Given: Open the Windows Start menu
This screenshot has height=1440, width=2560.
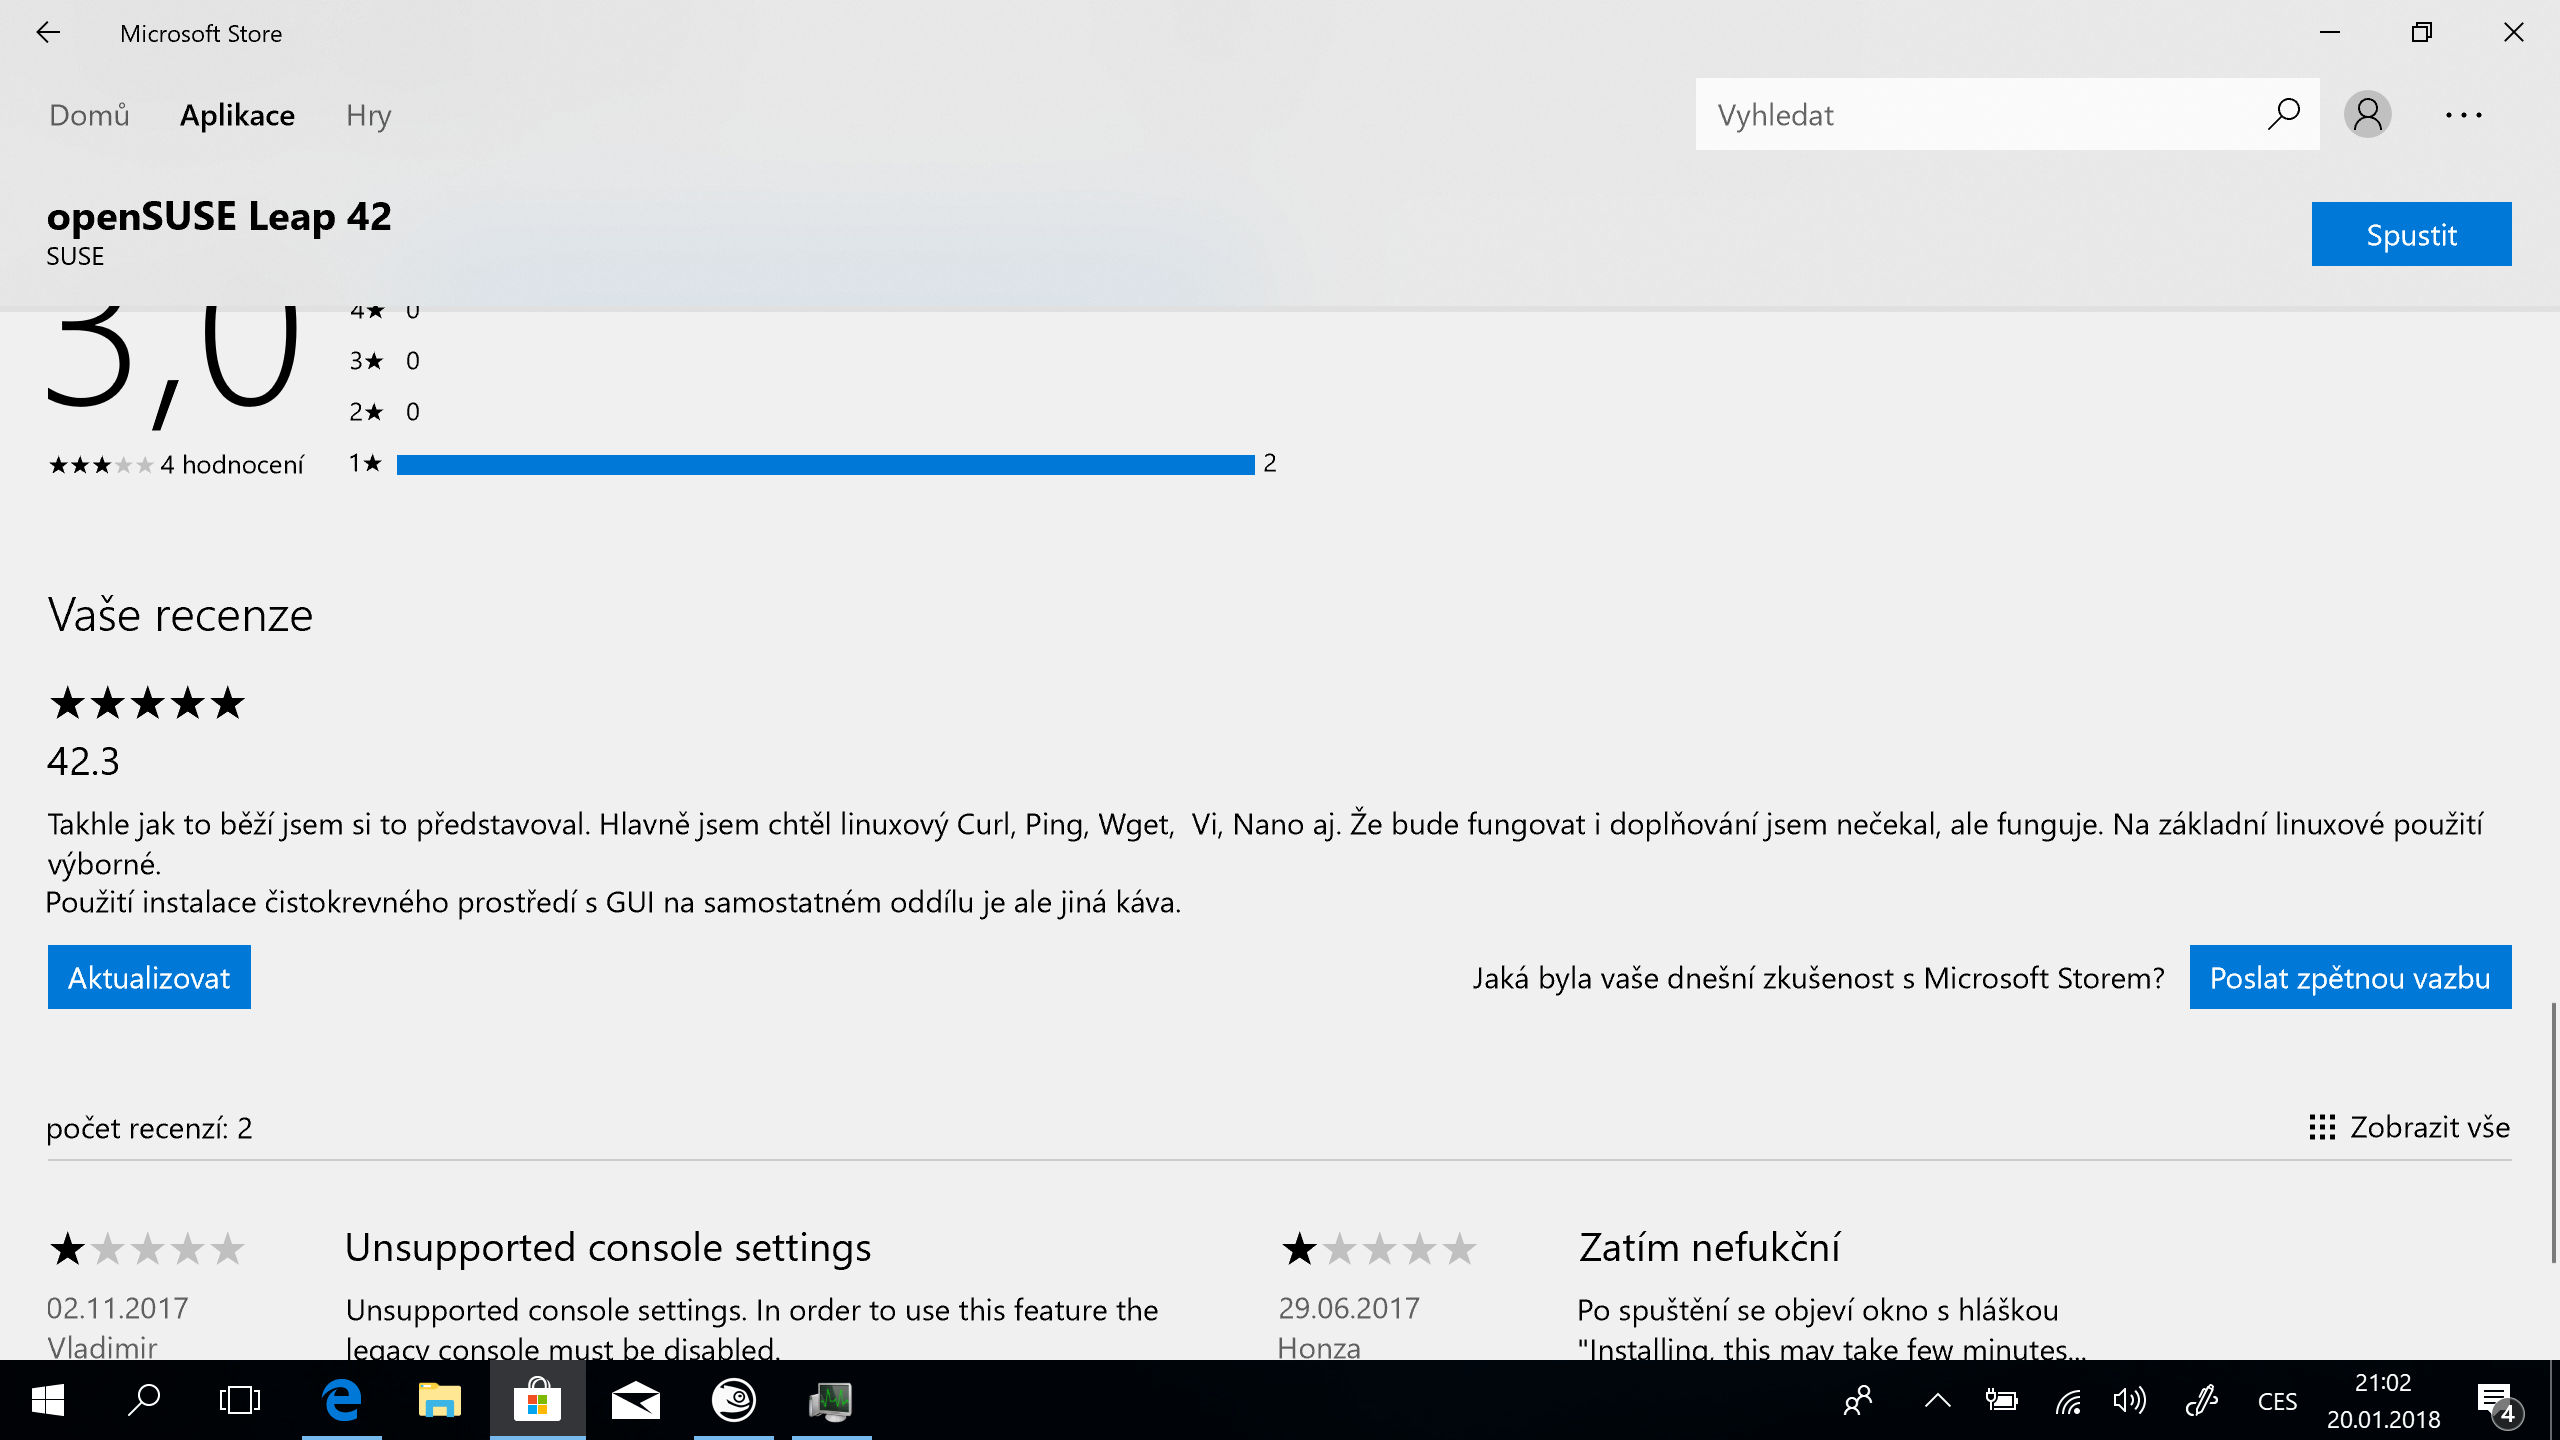Looking at the screenshot, I should pos(48,1400).
